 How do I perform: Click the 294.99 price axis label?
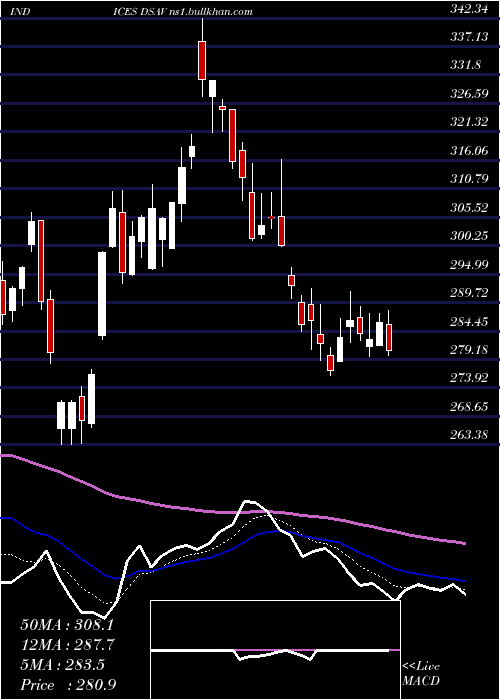tap(468, 265)
